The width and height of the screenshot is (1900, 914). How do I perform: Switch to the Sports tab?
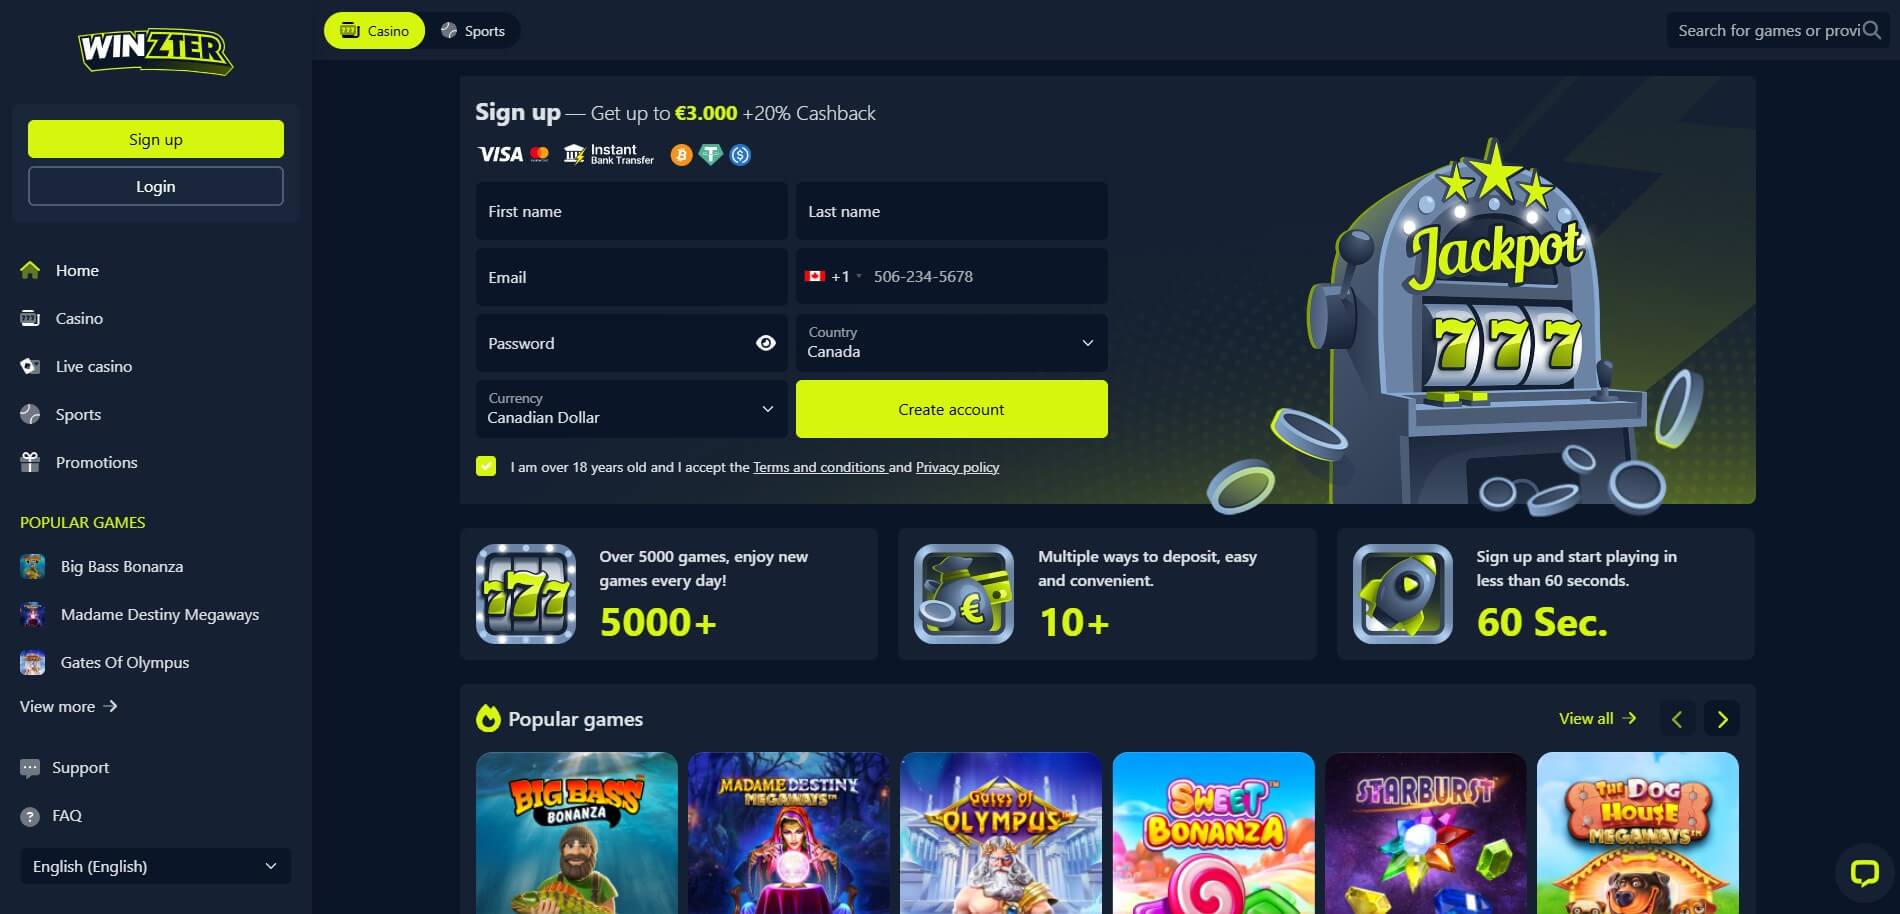[x=473, y=31]
